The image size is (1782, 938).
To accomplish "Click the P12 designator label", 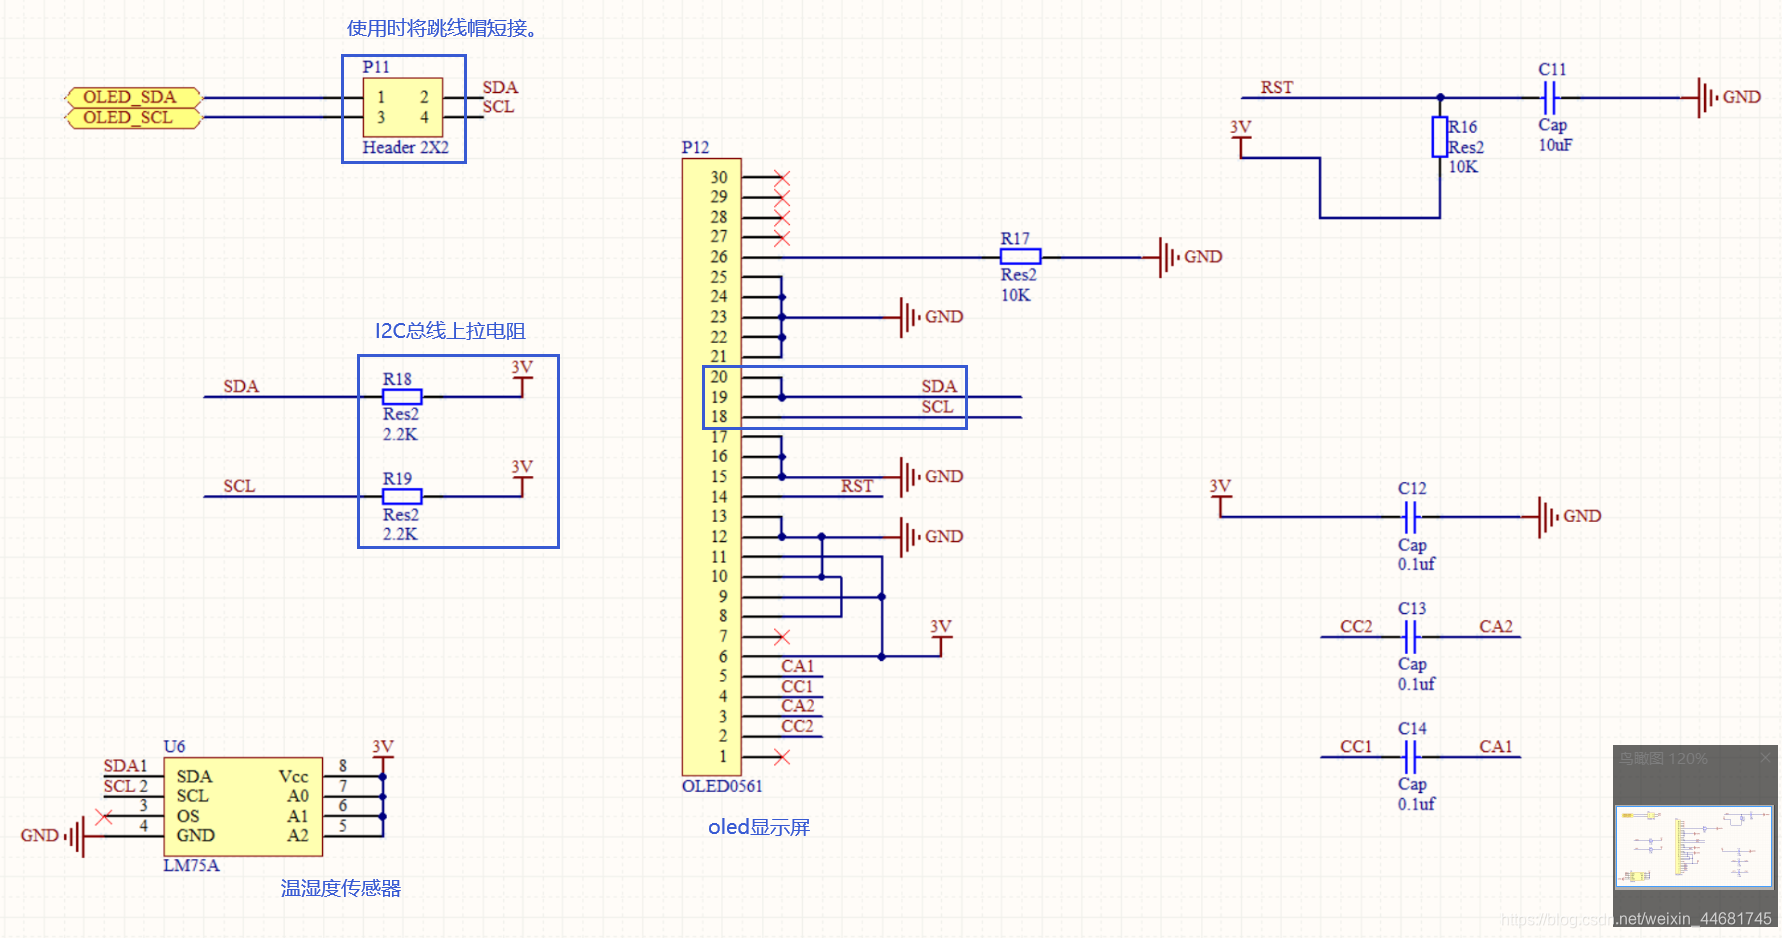I will pyautogui.click(x=695, y=148).
